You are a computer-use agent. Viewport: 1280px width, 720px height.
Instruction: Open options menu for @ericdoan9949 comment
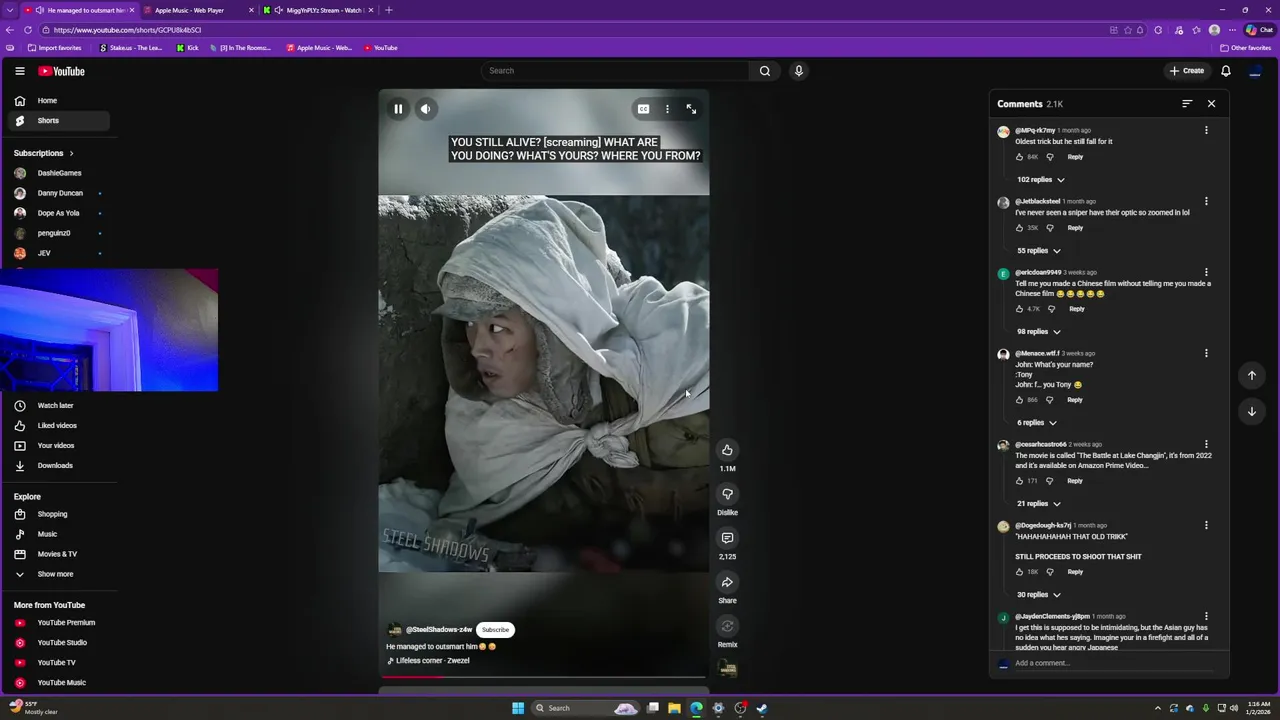pos(1206,273)
